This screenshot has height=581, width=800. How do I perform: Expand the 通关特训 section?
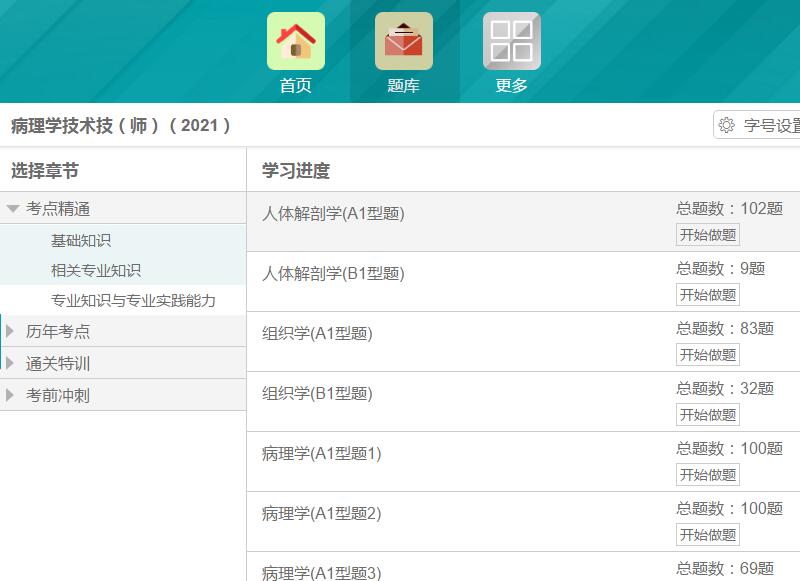10,363
